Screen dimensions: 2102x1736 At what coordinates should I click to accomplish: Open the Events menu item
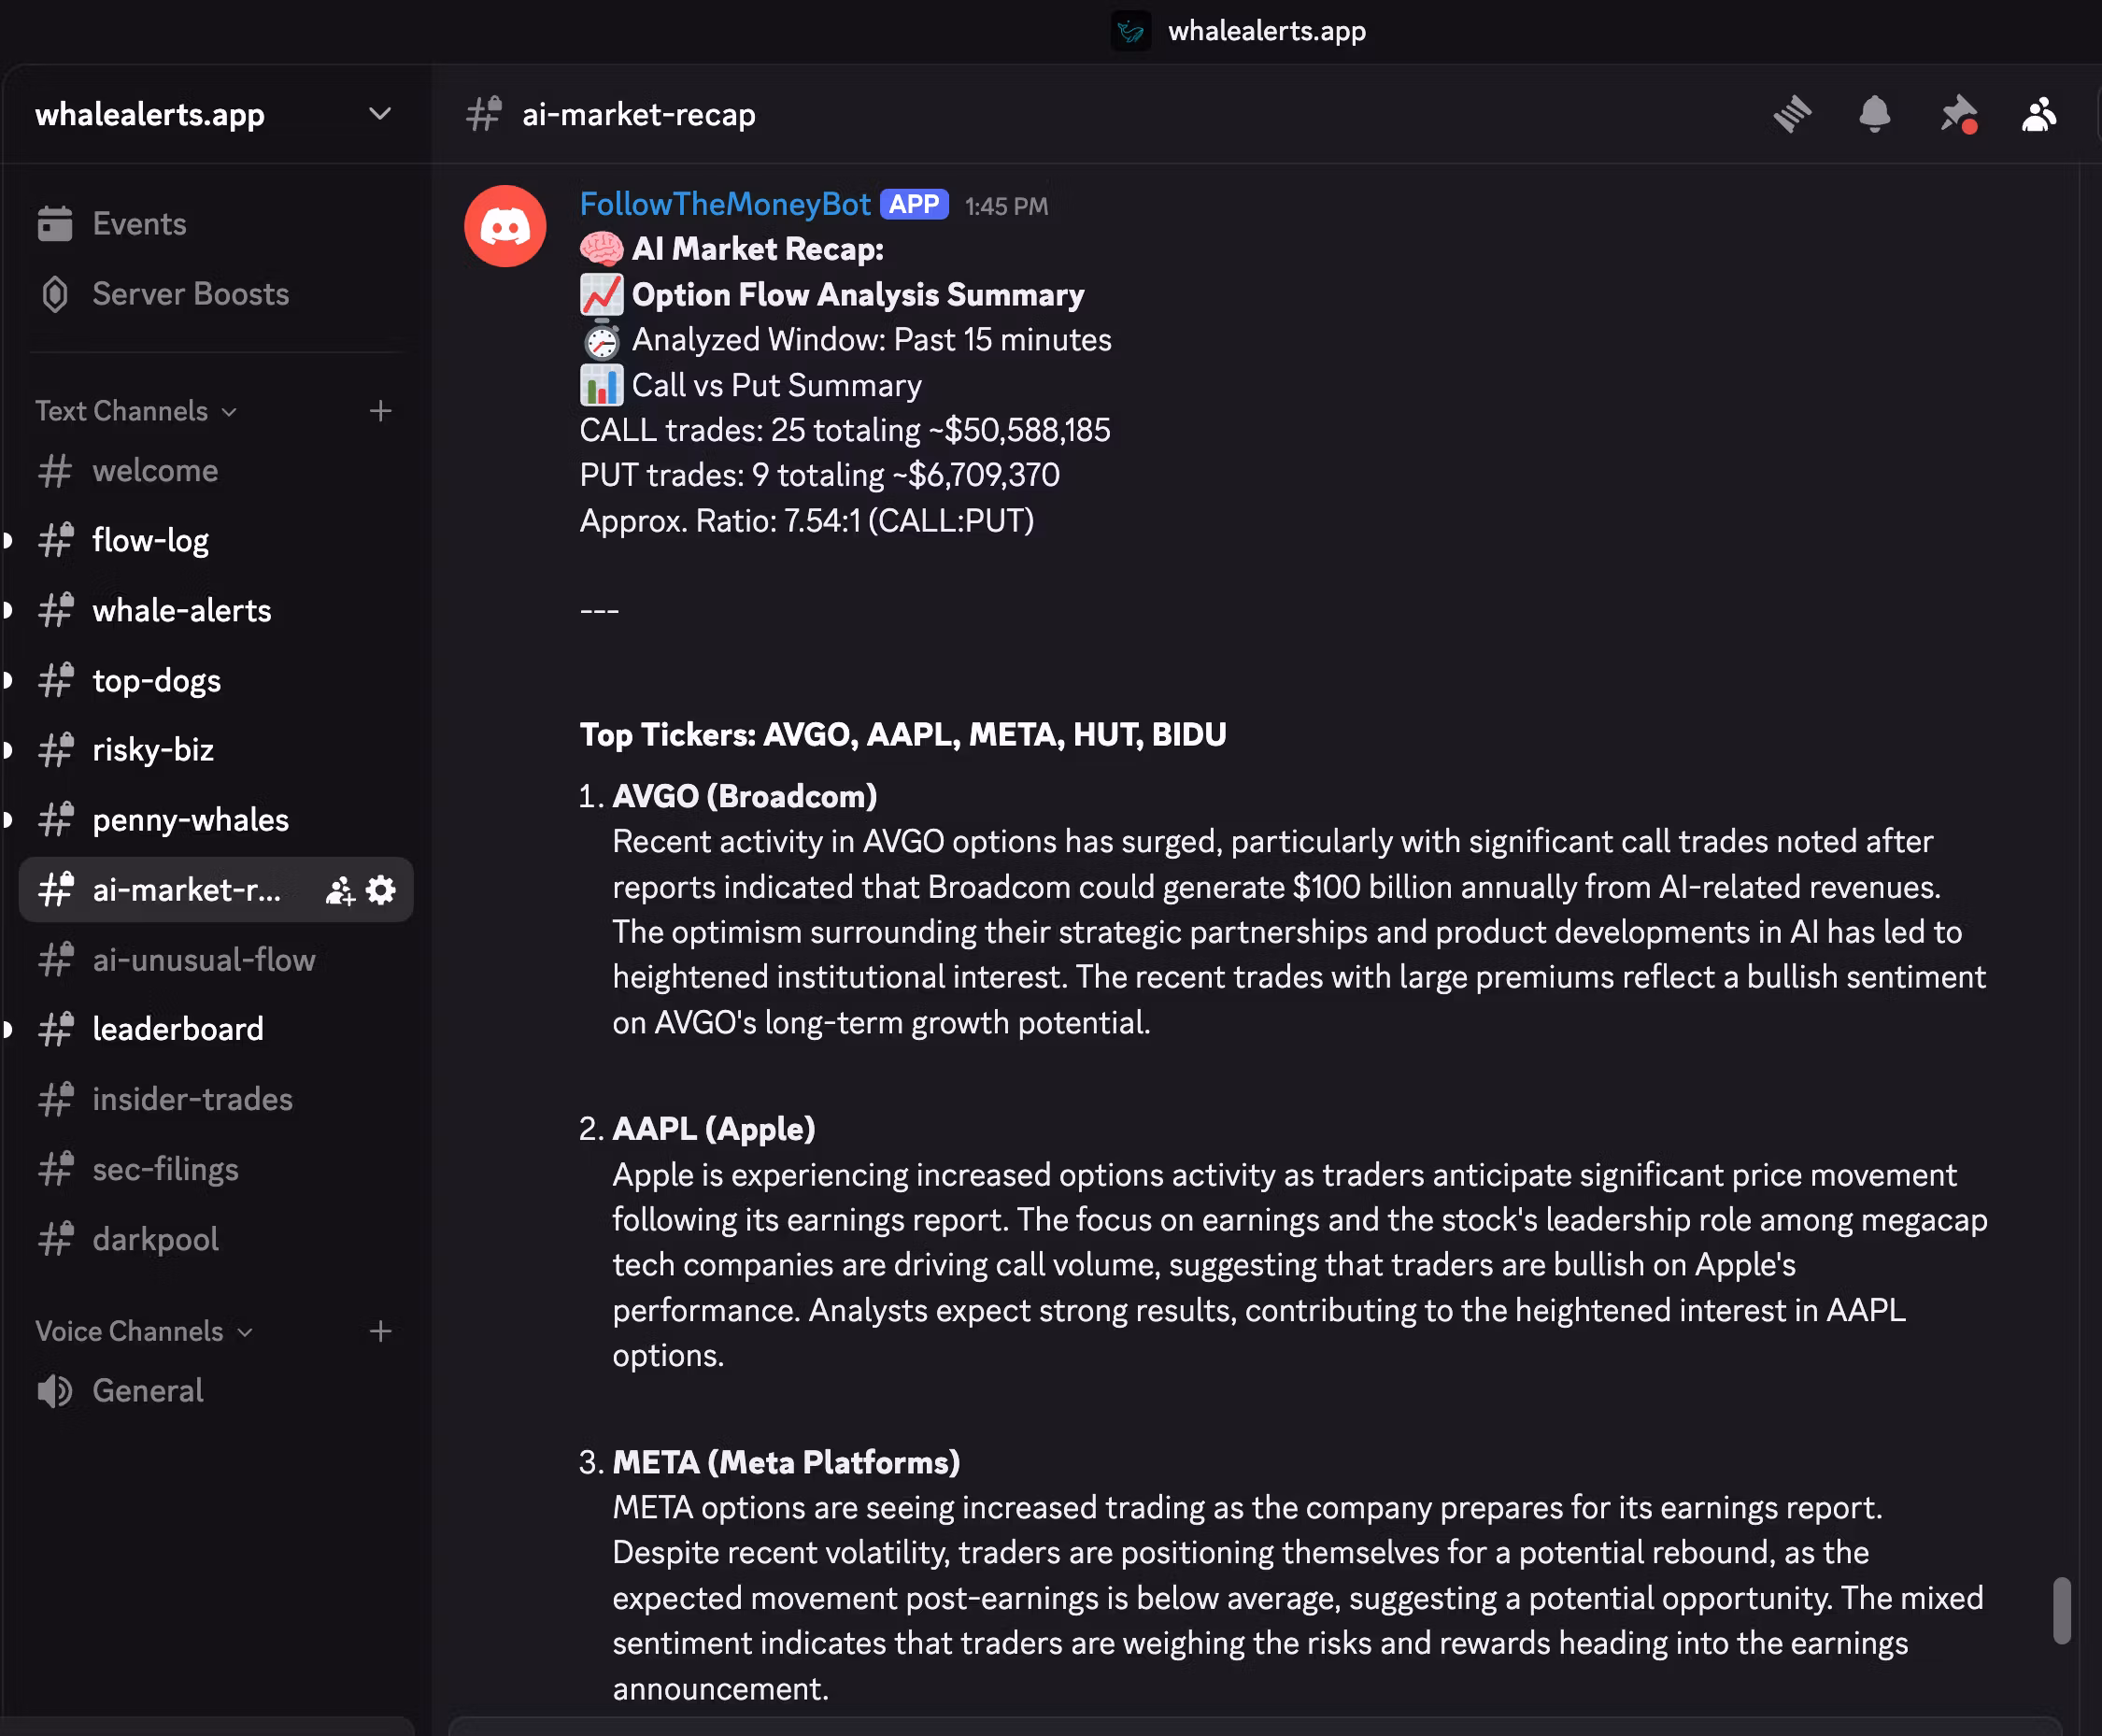coord(139,224)
